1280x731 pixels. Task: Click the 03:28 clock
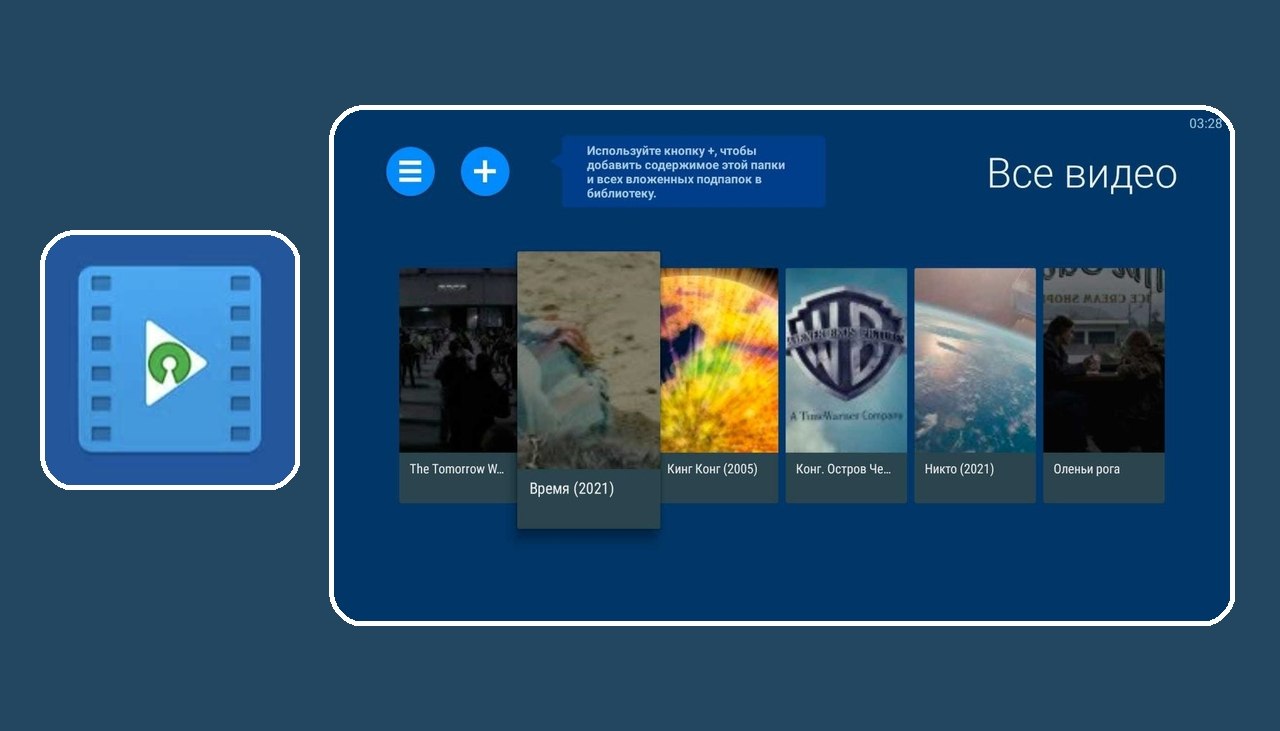[x=1205, y=124]
